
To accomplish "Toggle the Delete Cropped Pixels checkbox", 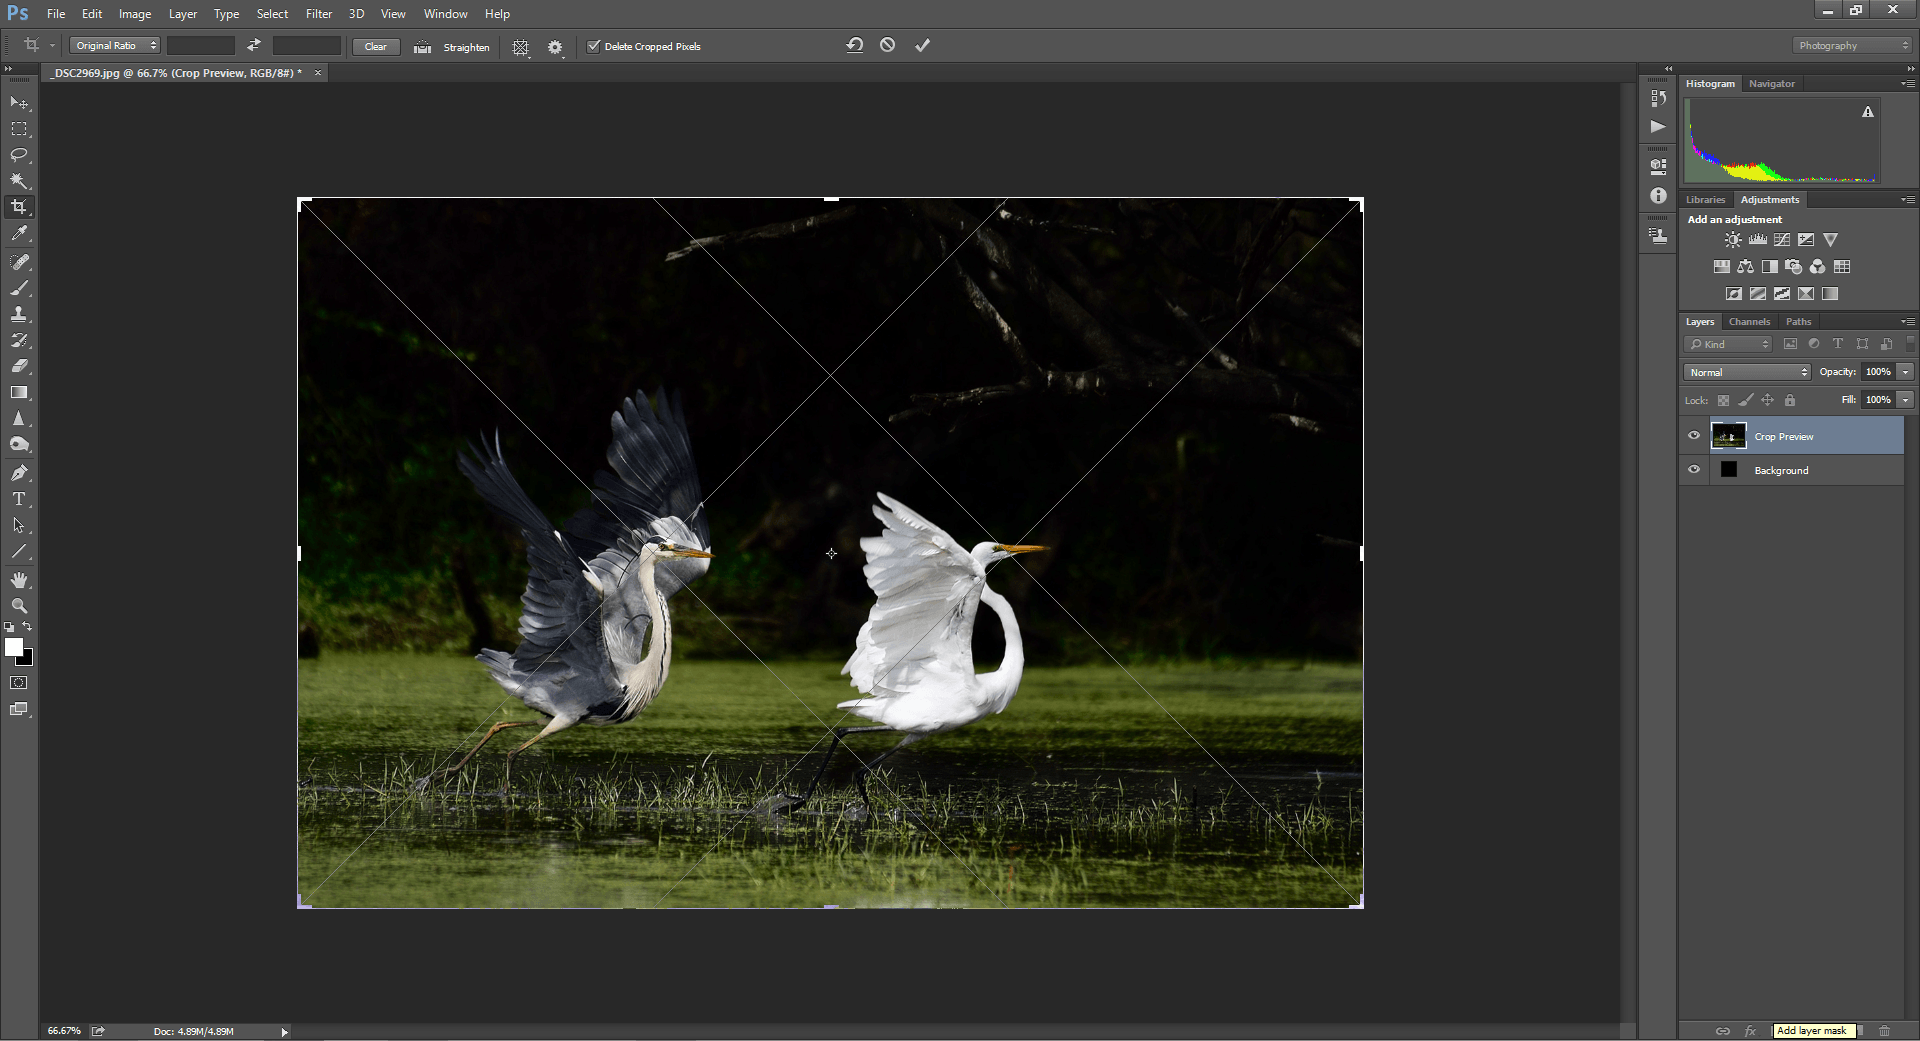I will 593,46.
